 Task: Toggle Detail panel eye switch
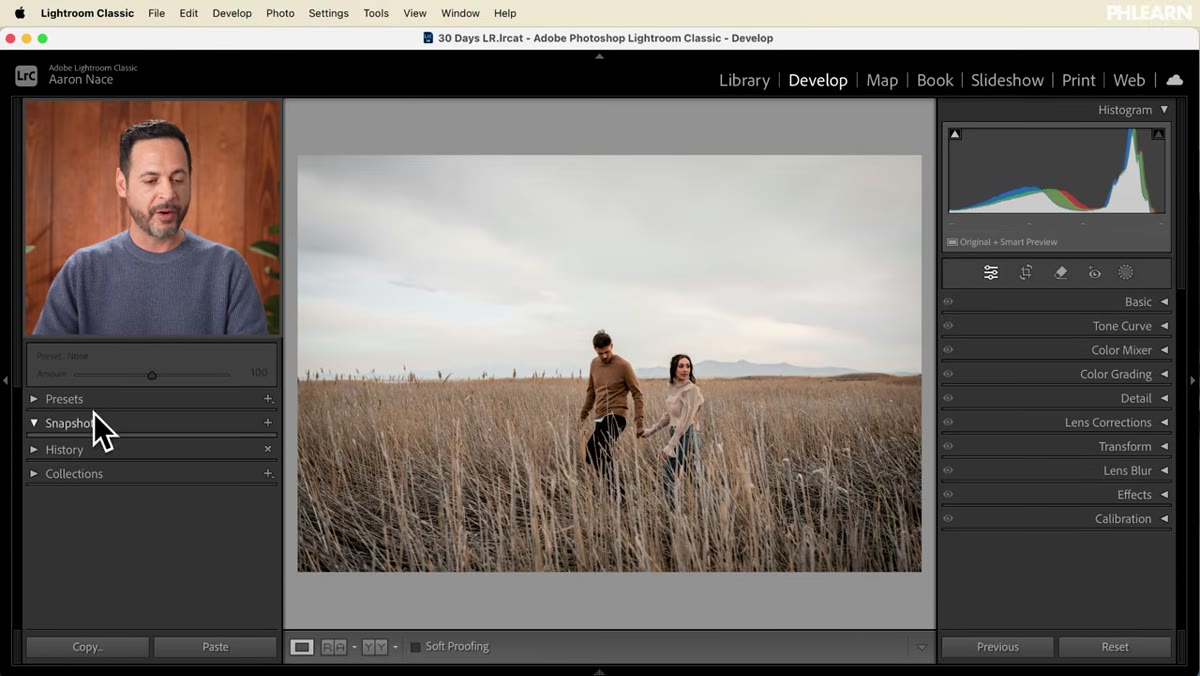pos(948,398)
